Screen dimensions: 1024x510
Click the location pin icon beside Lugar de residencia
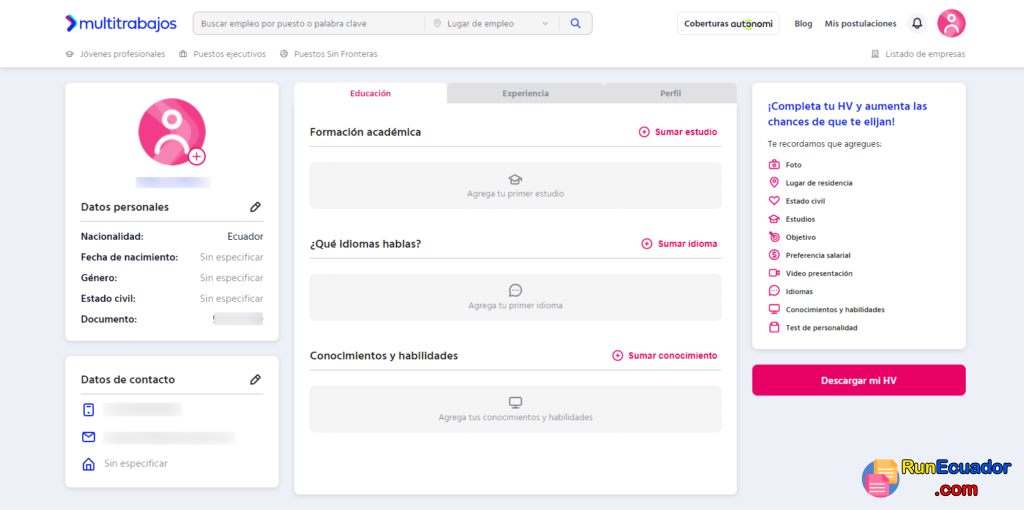(774, 183)
